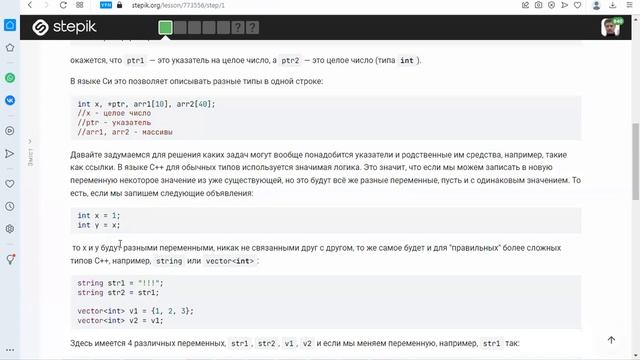Click the comment '//ptr - указатель'
Viewport: 640px width, 360px height.
click(114, 122)
